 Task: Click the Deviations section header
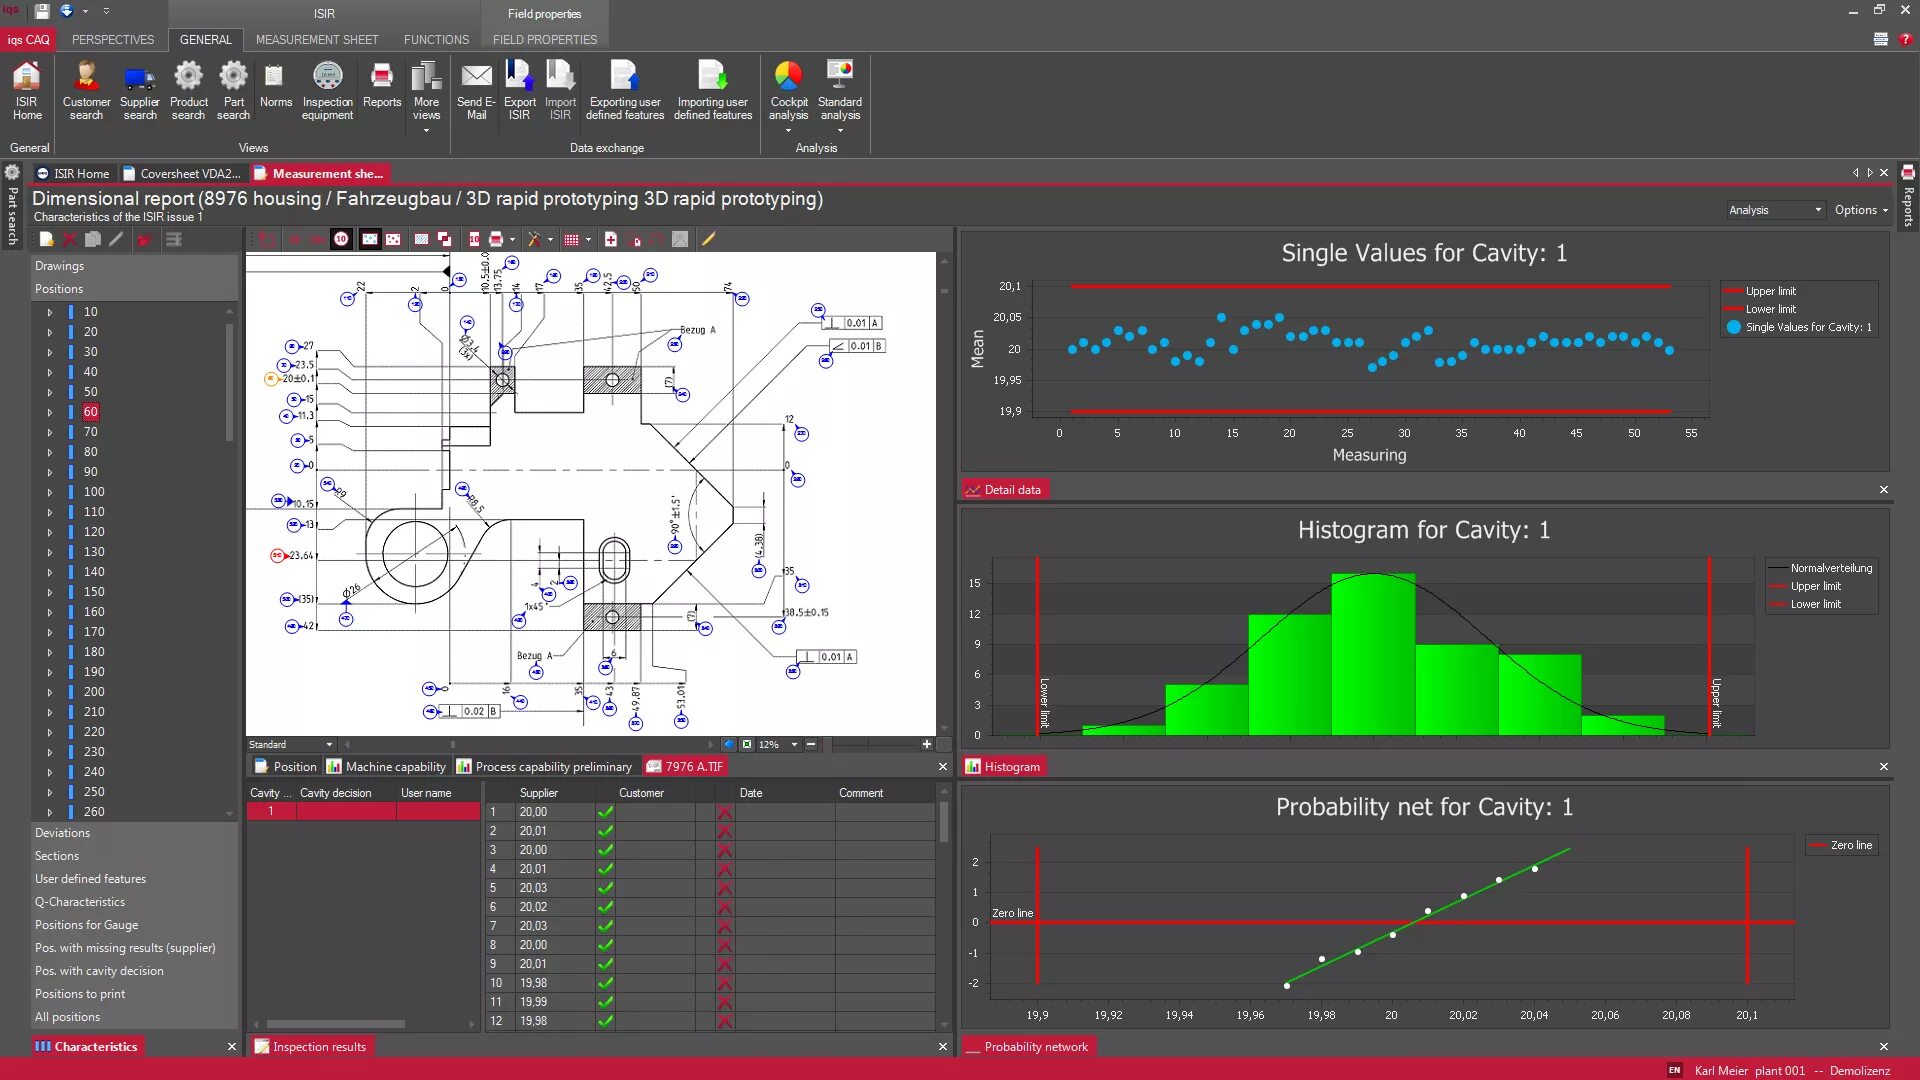pos(62,833)
